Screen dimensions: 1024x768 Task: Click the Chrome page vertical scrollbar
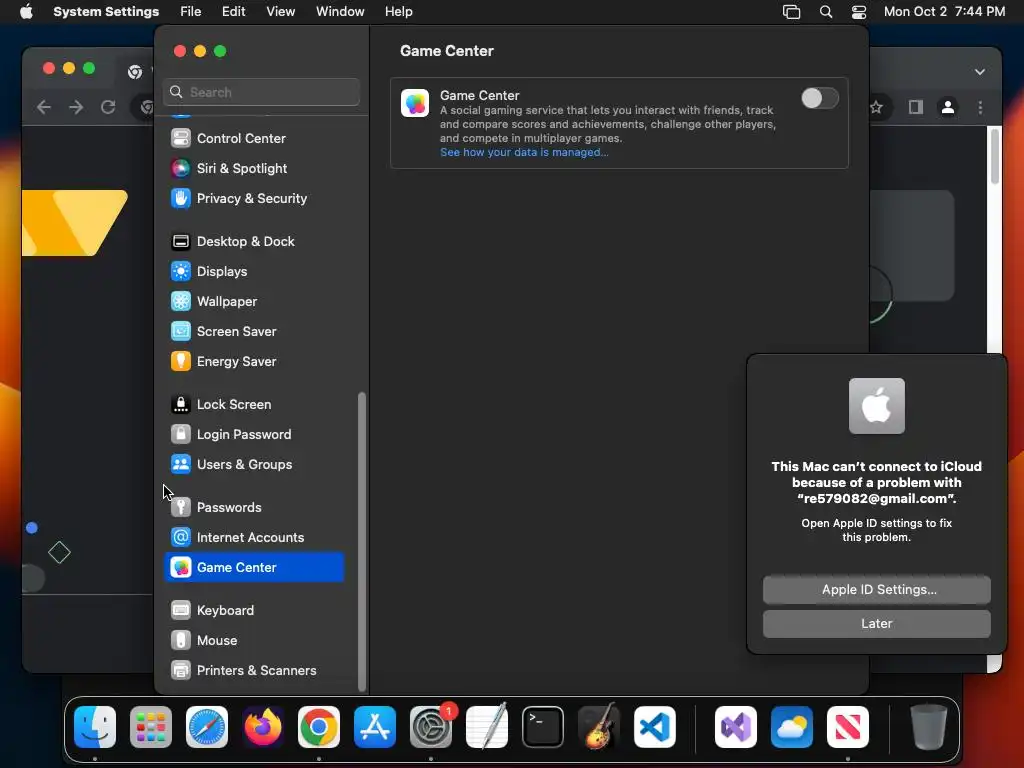click(995, 157)
